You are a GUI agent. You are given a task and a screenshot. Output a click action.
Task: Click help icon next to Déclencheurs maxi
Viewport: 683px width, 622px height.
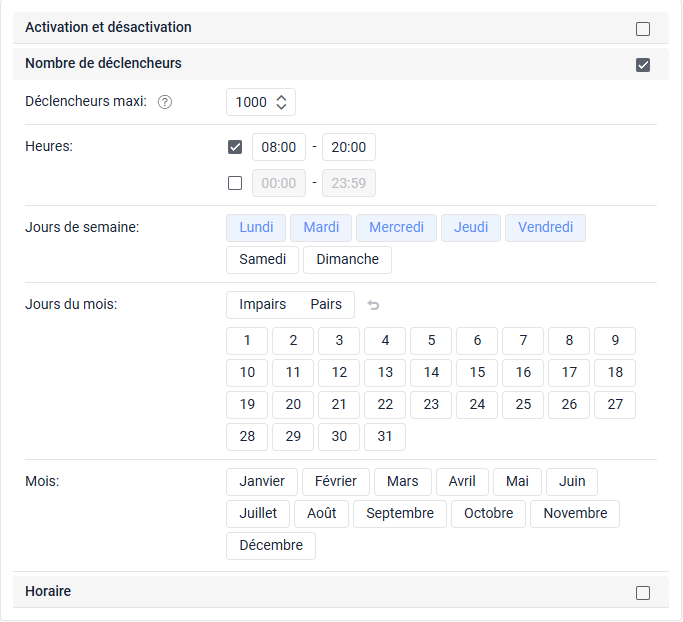pos(165,102)
